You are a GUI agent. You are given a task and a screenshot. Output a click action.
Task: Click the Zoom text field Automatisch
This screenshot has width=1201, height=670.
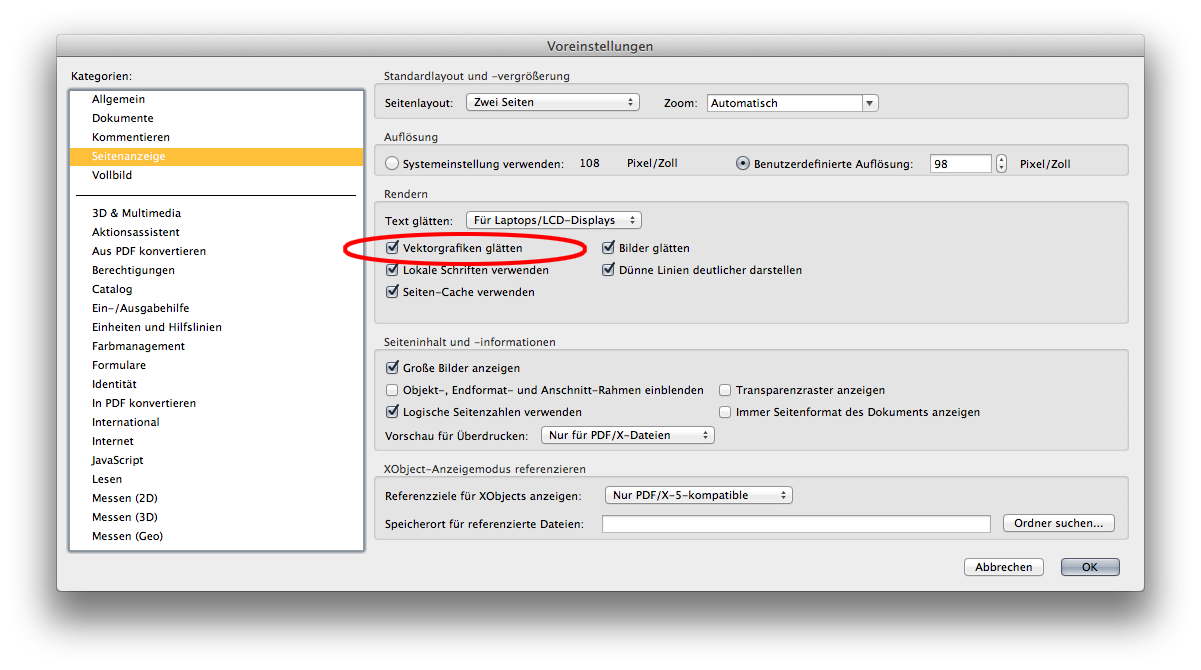point(784,103)
